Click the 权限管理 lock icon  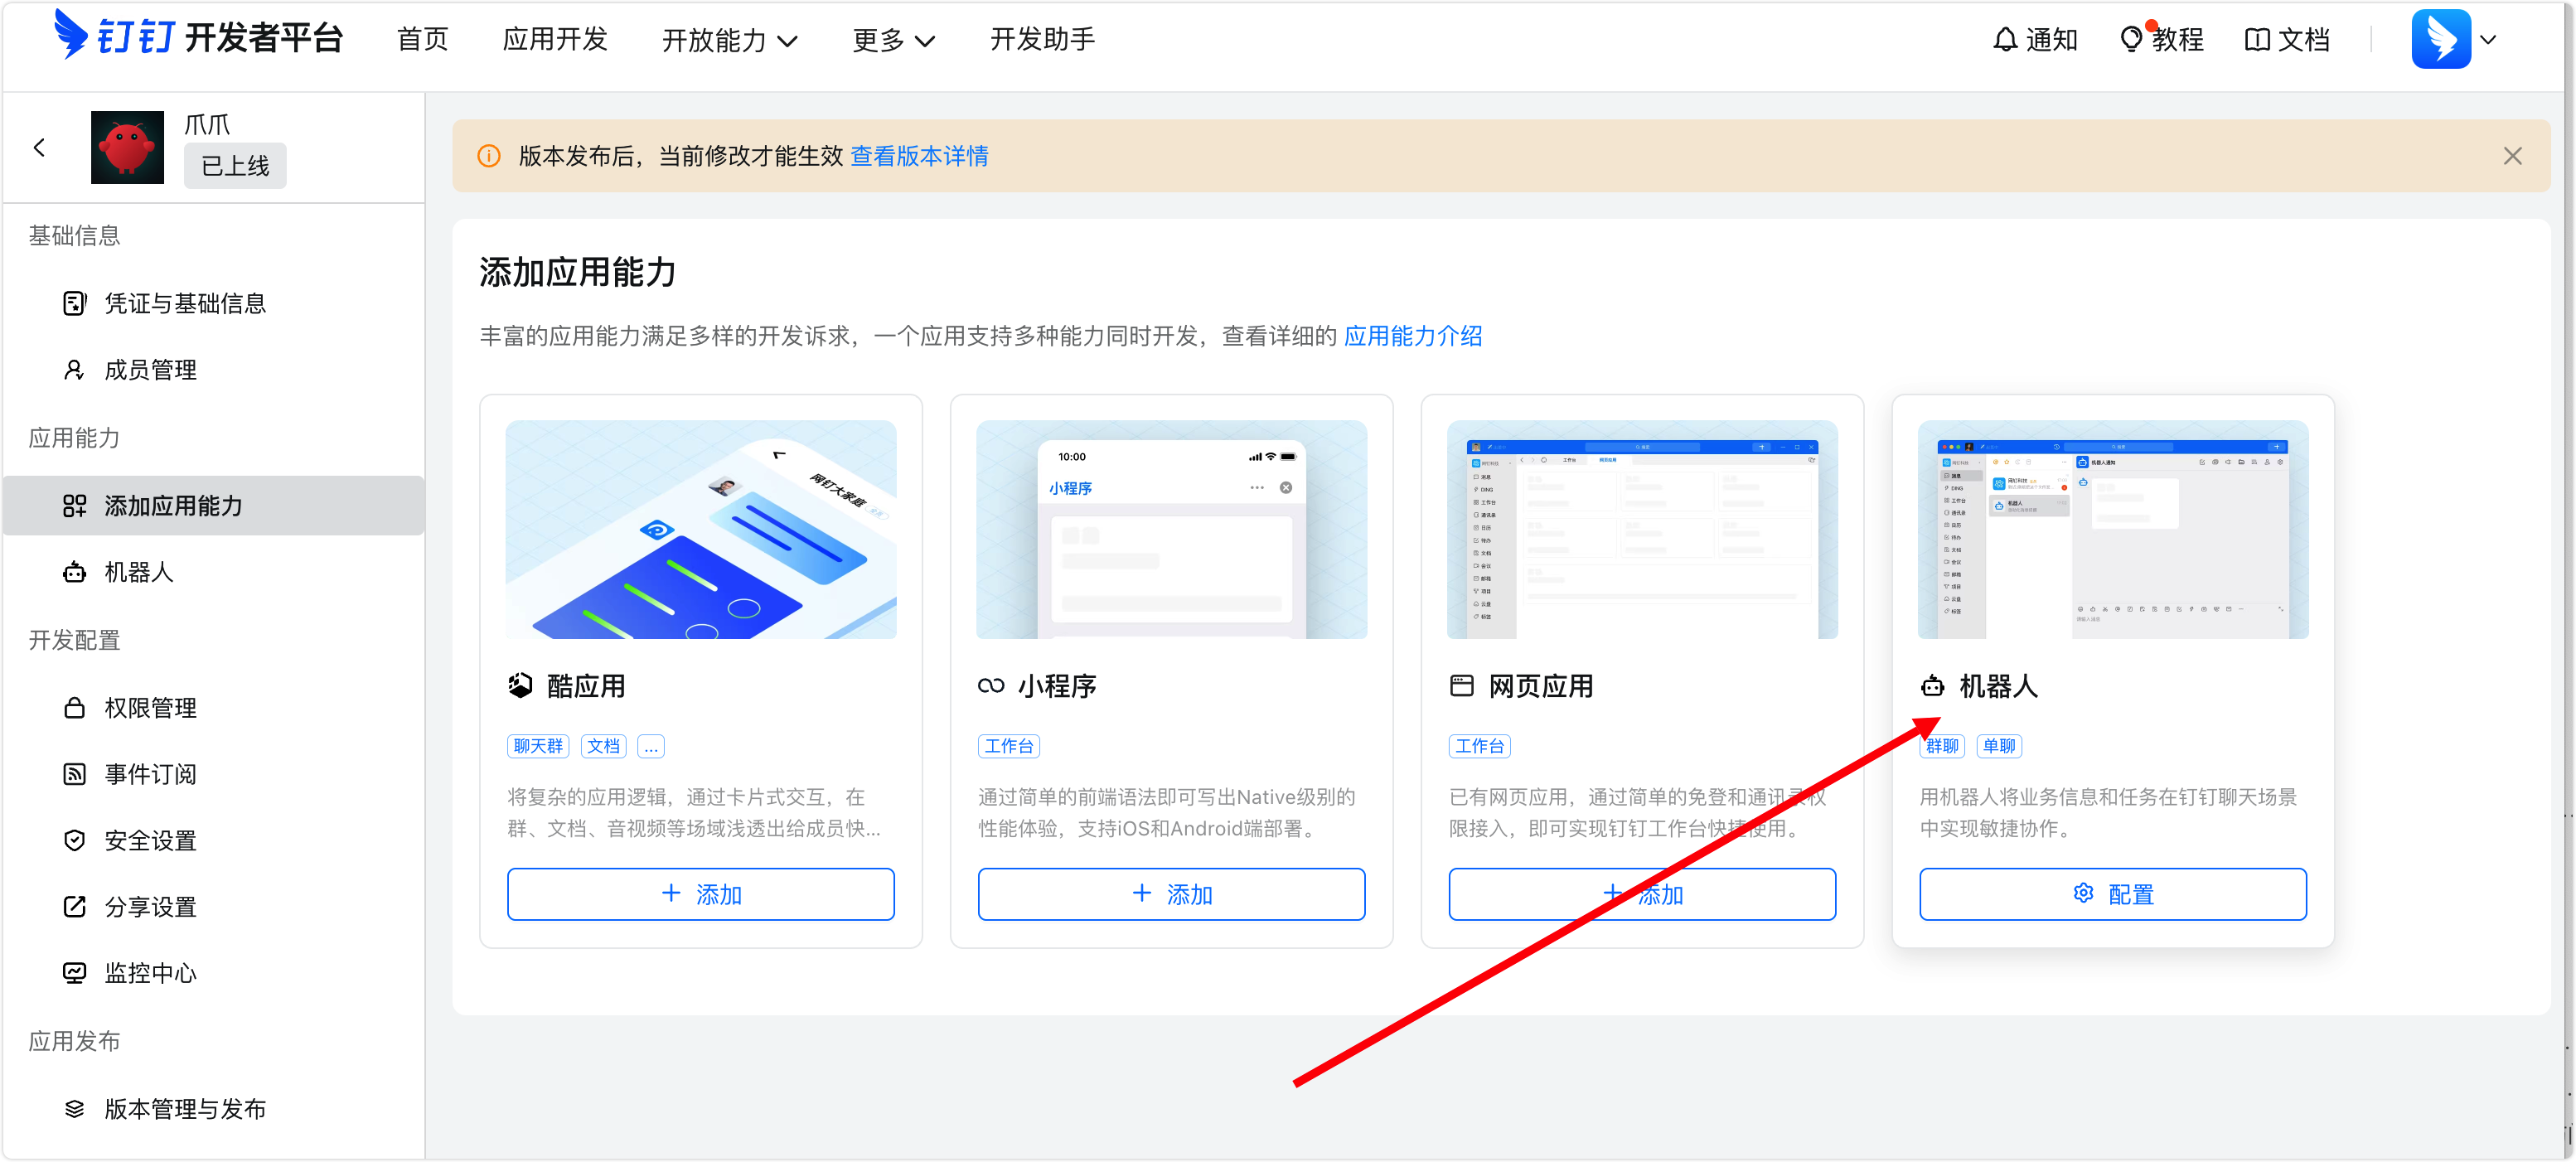coord(74,708)
